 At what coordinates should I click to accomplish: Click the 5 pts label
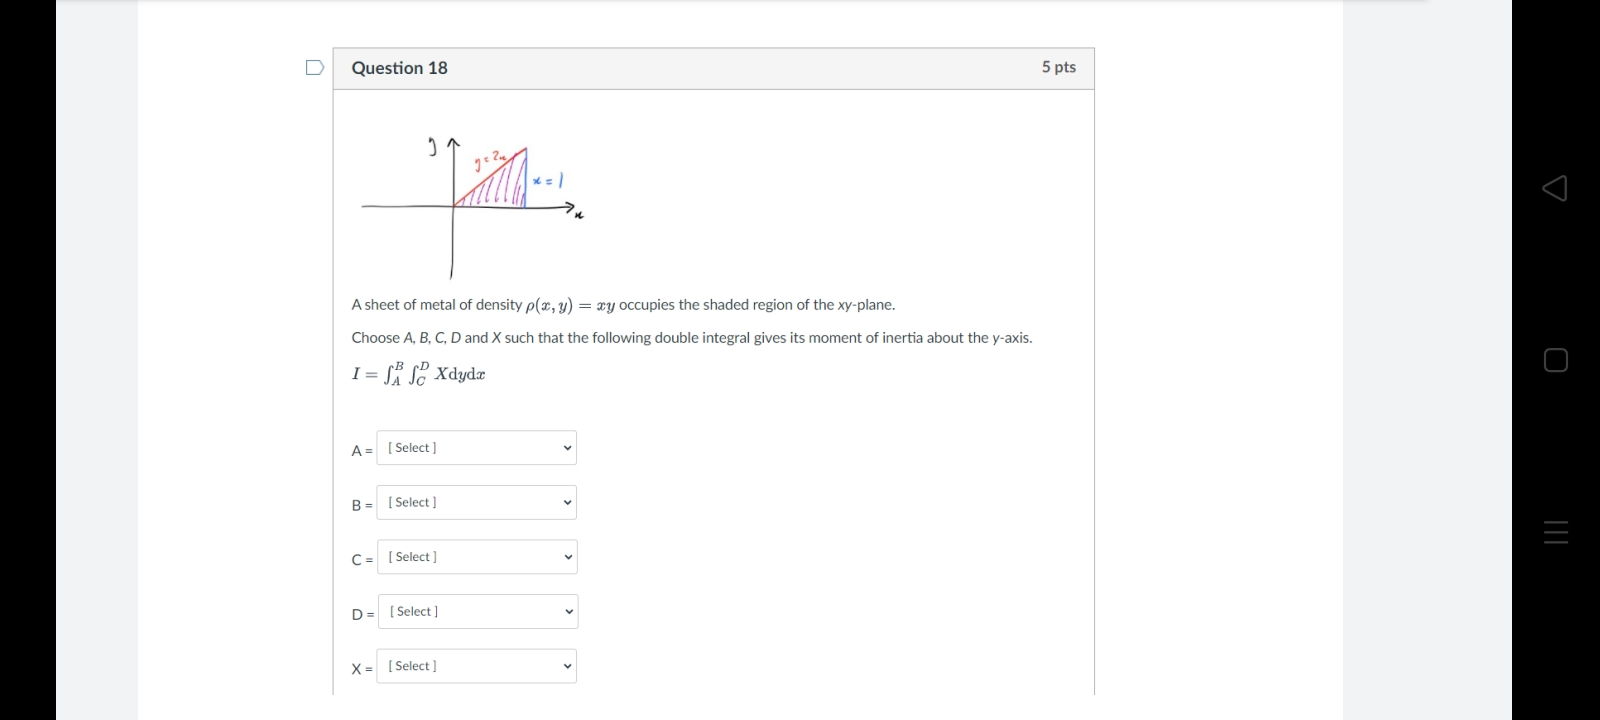click(1059, 67)
